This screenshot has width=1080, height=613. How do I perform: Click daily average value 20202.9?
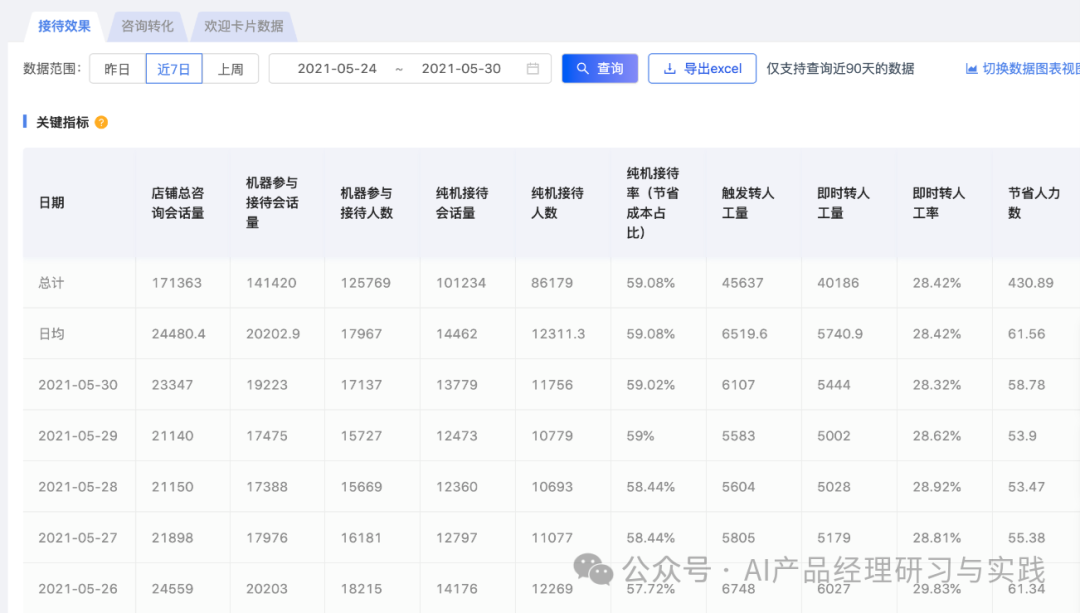pos(273,334)
